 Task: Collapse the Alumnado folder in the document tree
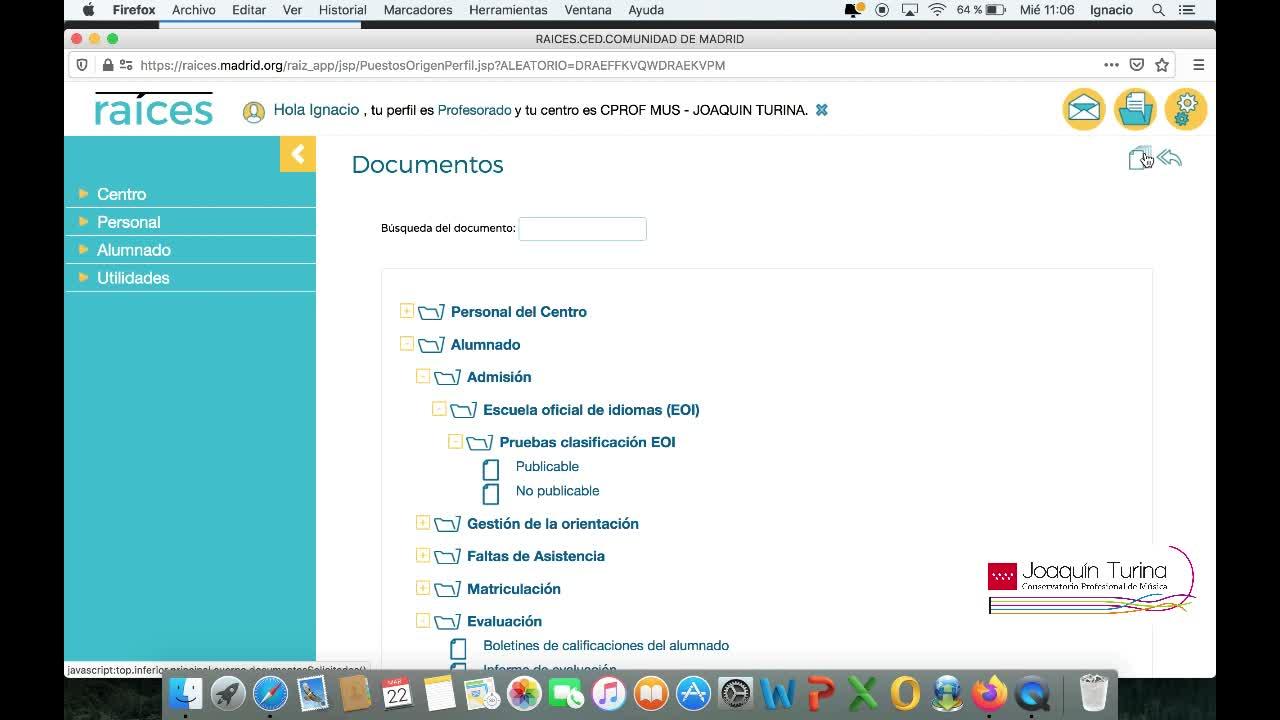(406, 343)
